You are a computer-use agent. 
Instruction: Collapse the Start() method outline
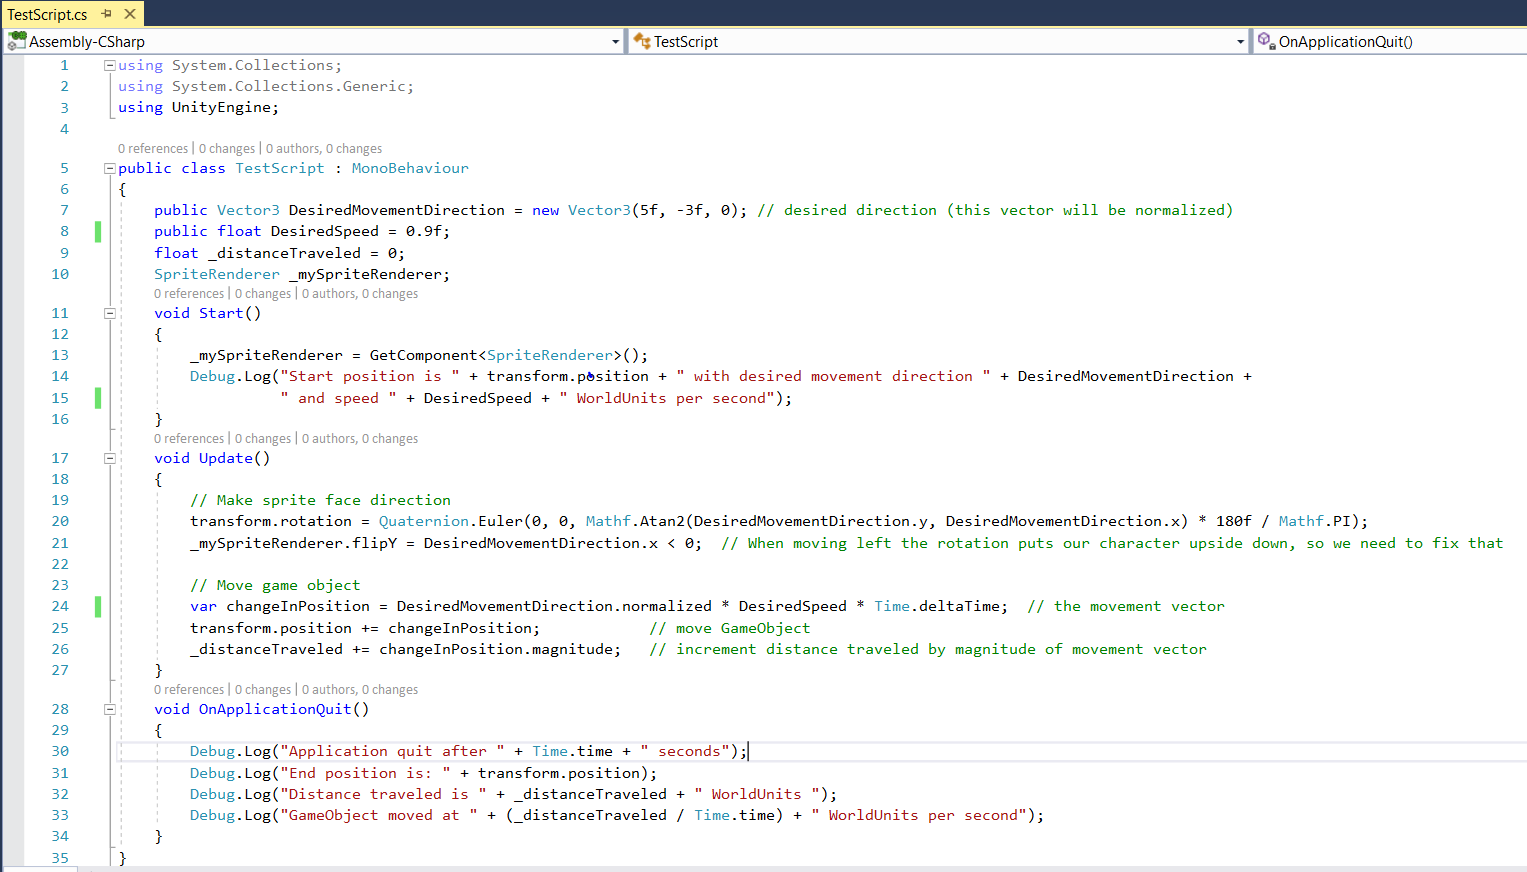click(110, 313)
